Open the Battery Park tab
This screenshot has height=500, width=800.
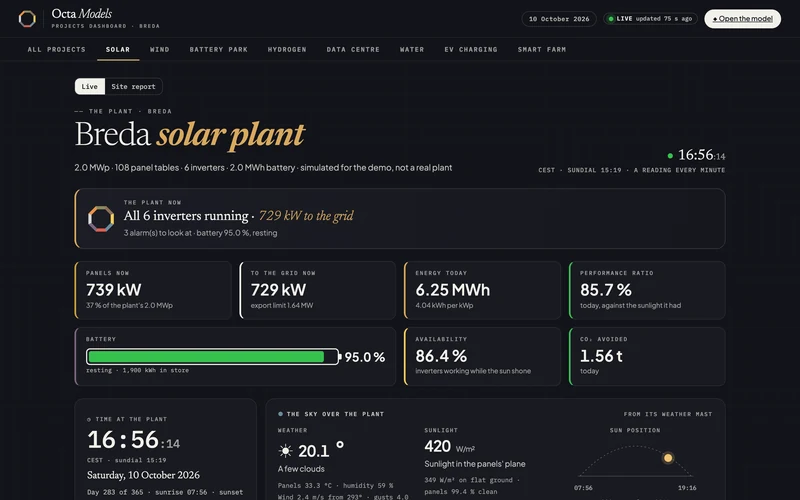pyautogui.click(x=219, y=49)
